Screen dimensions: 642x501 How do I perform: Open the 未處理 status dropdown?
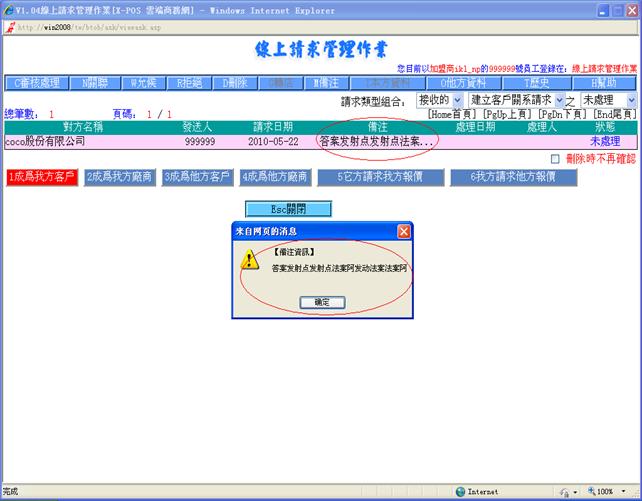click(x=630, y=101)
